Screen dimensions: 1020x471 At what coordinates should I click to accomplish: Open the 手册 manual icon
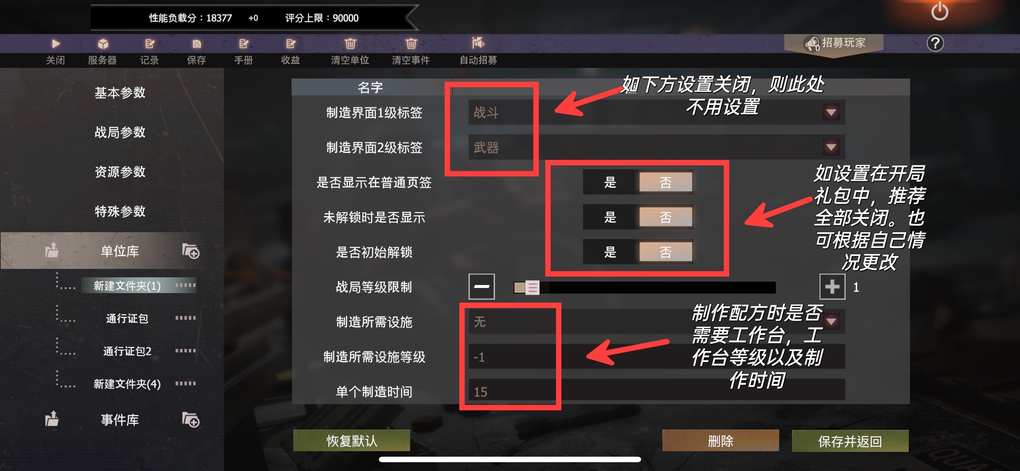[243, 44]
